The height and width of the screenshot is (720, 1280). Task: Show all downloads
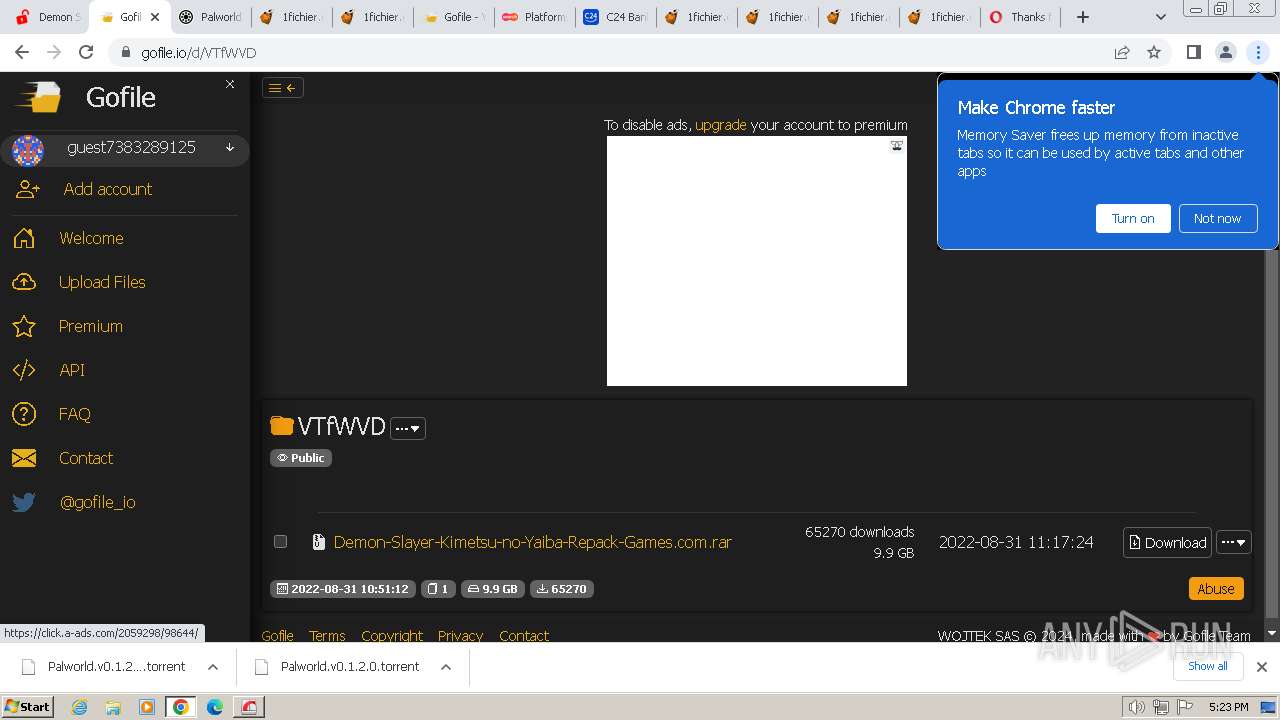[1207, 666]
